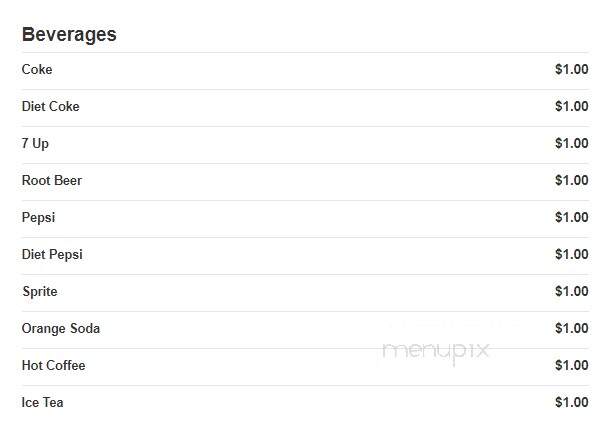
Task: Select the 7 Up item
Action: (35, 144)
